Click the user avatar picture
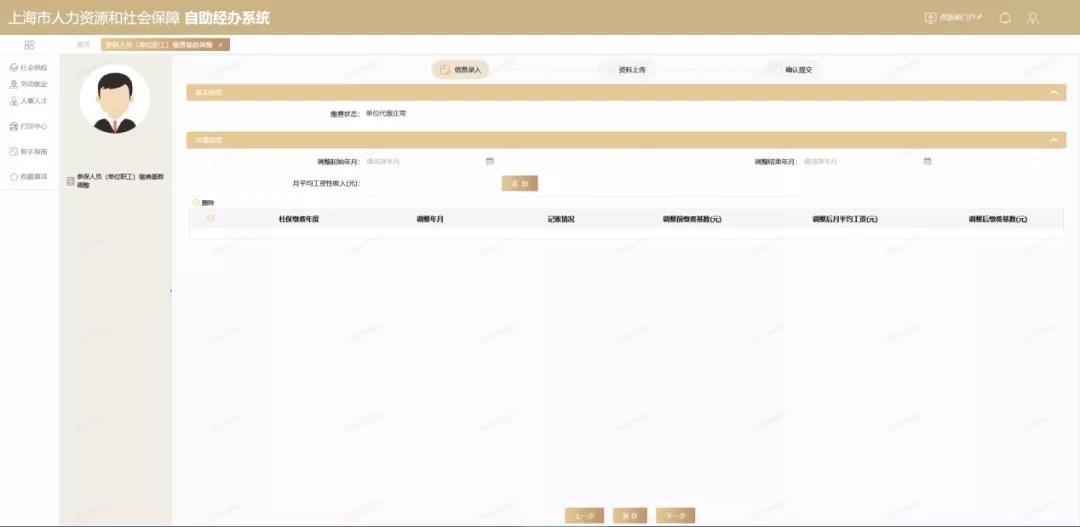 click(x=114, y=100)
